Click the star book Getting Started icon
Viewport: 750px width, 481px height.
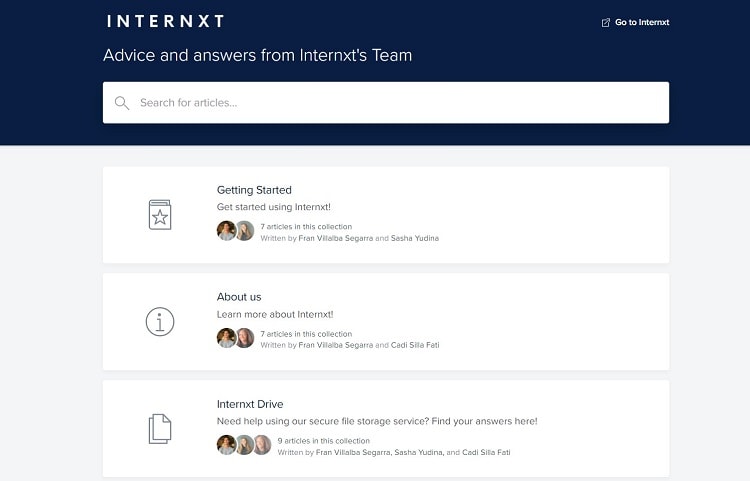pyautogui.click(x=160, y=215)
